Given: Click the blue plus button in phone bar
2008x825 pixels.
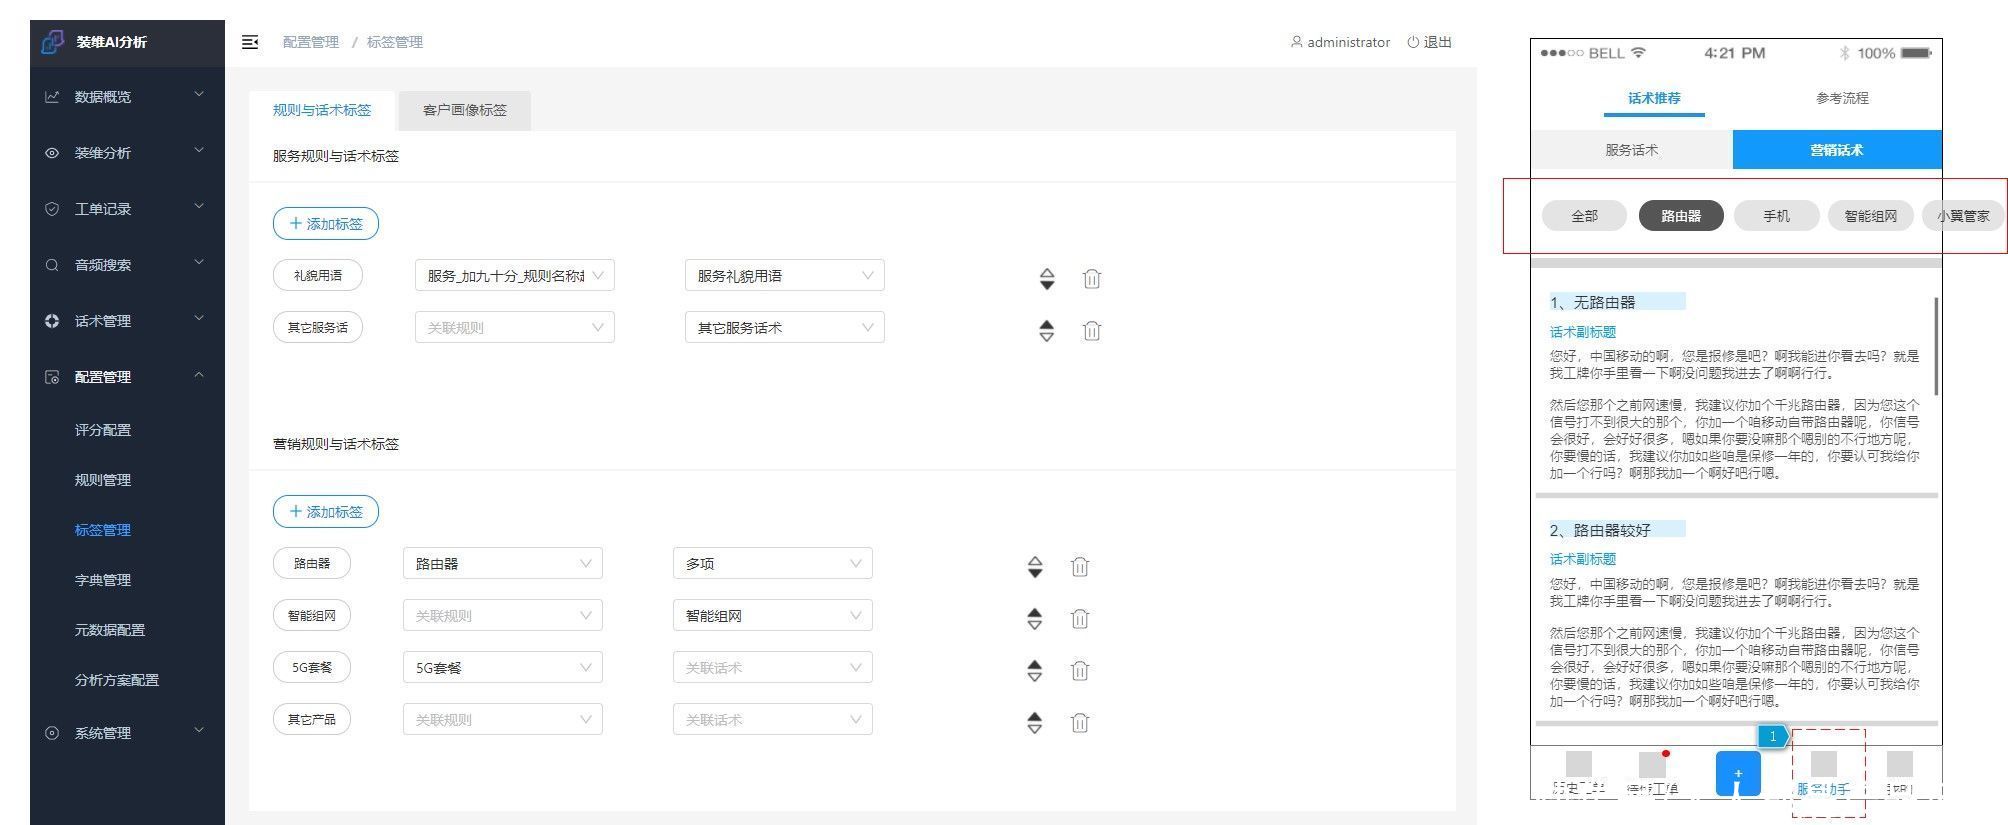Looking at the screenshot, I should [x=1738, y=774].
